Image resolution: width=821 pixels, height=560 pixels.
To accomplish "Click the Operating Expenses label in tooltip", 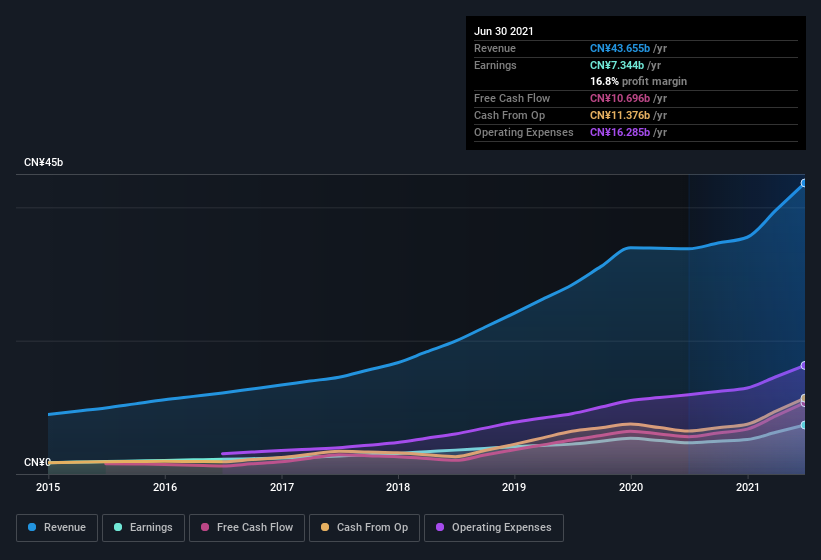I will 524,132.
